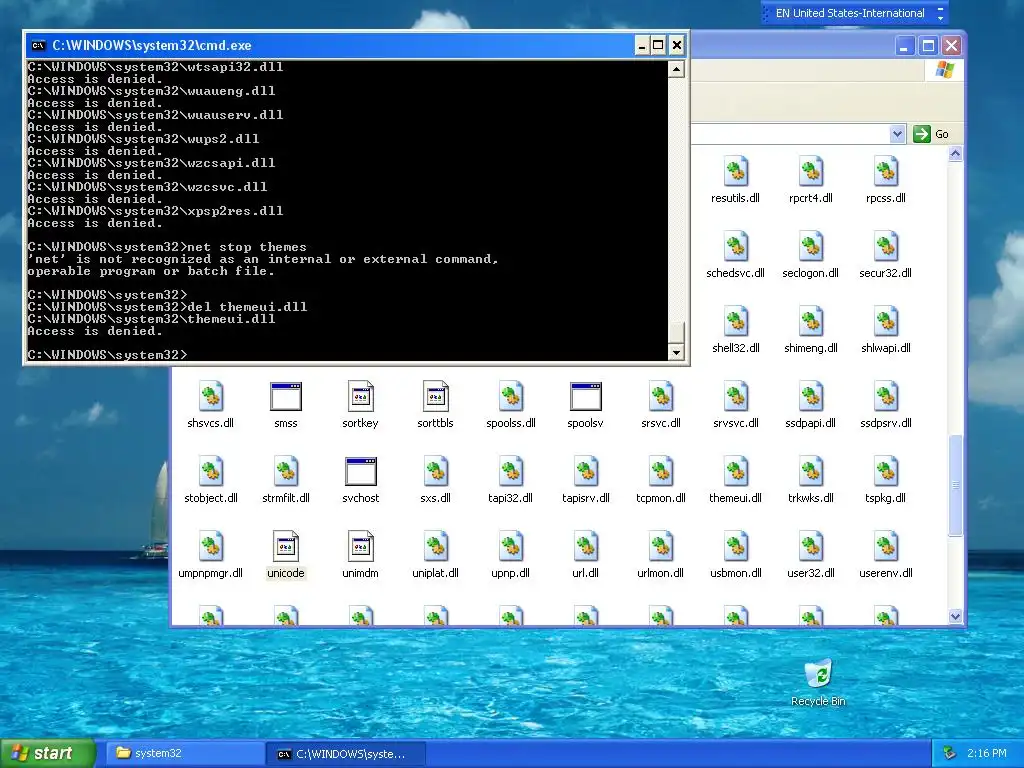
Task: Switch to system32 taskbar button
Action: click(185, 753)
